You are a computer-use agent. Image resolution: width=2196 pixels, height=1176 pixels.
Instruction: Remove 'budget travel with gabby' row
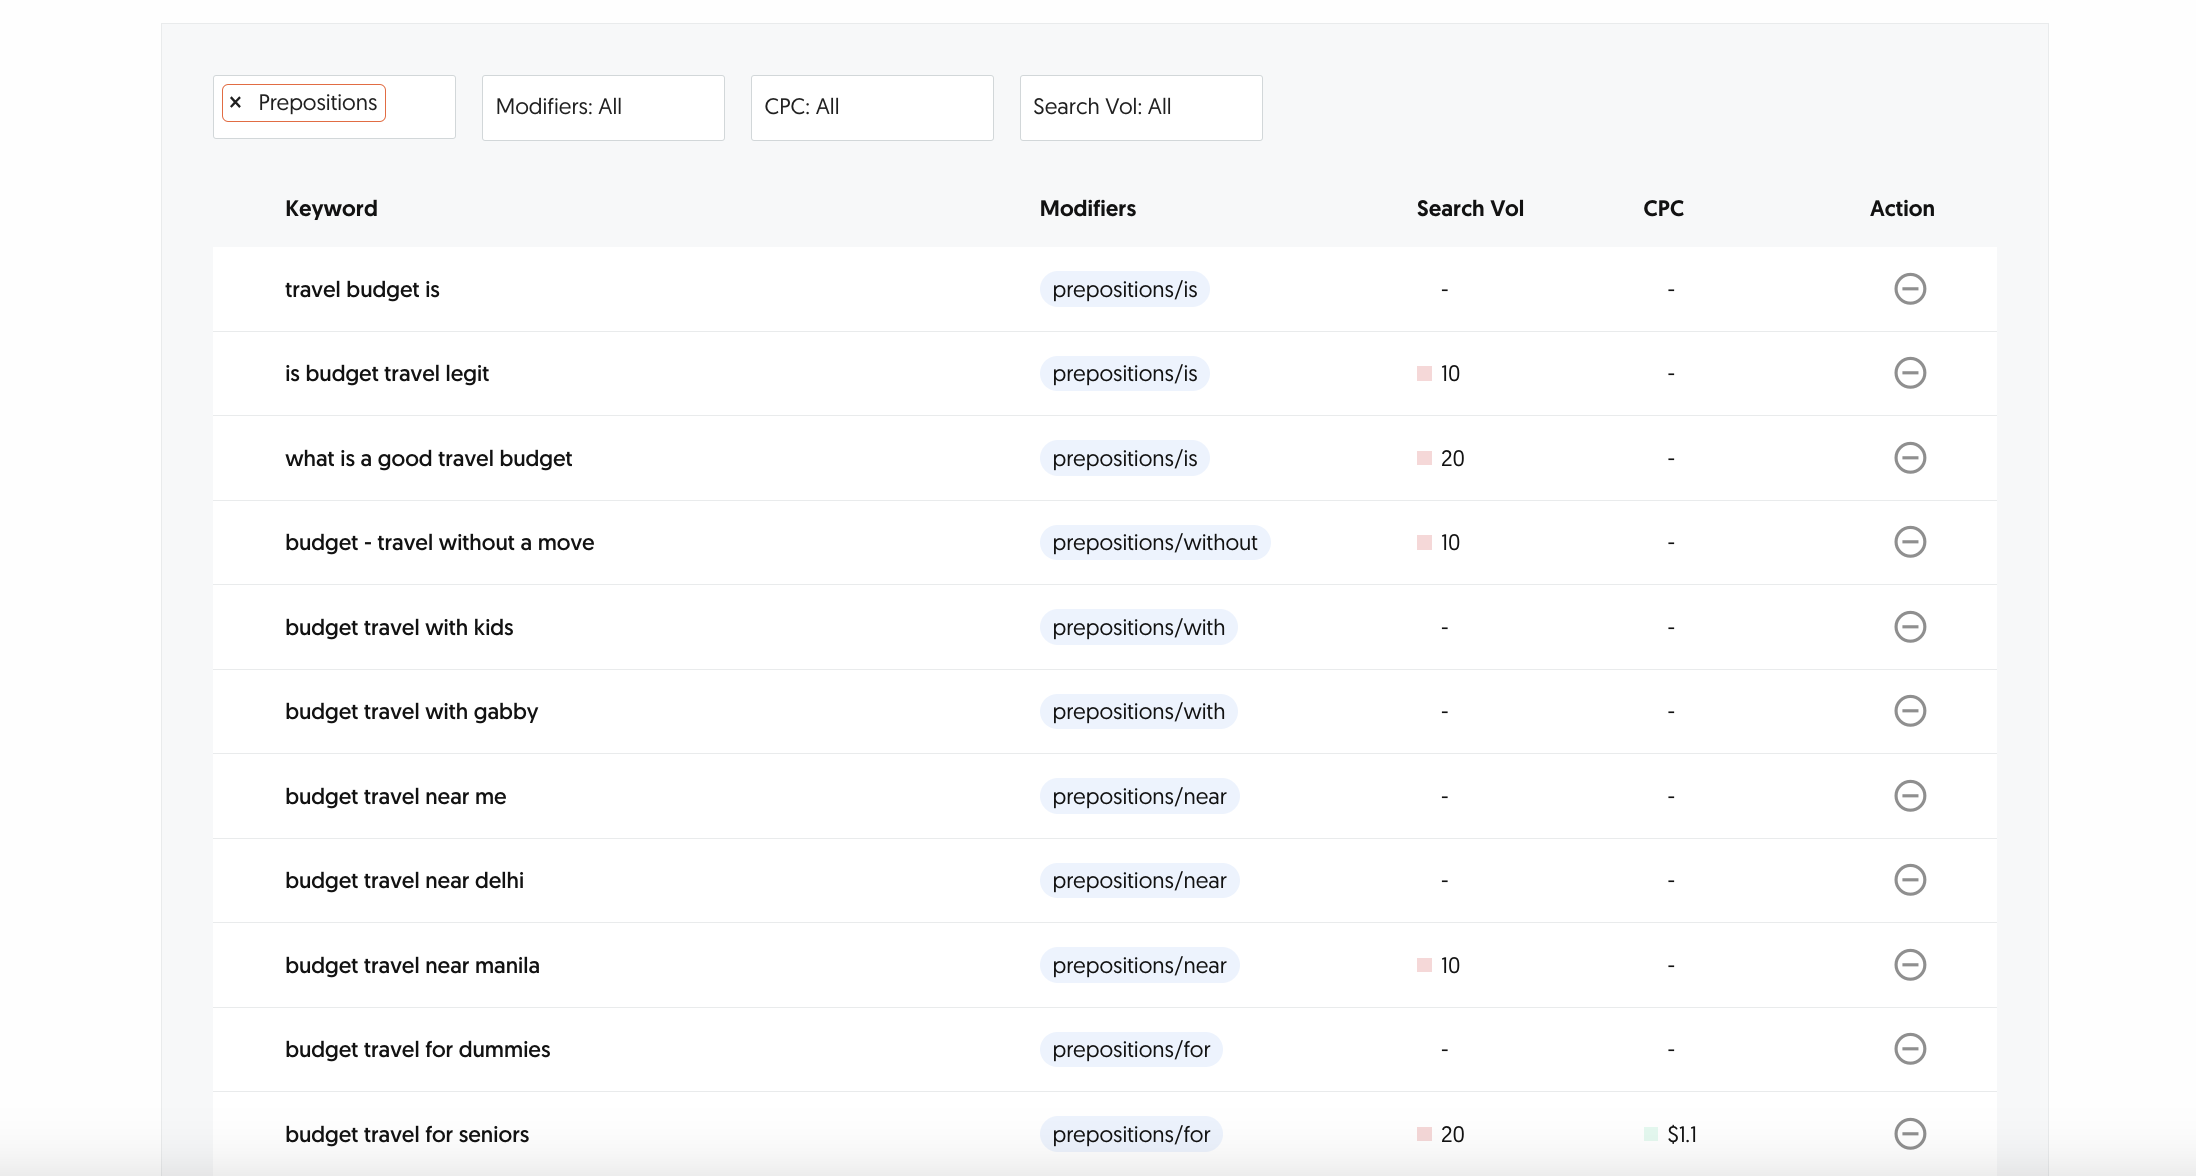[1909, 711]
